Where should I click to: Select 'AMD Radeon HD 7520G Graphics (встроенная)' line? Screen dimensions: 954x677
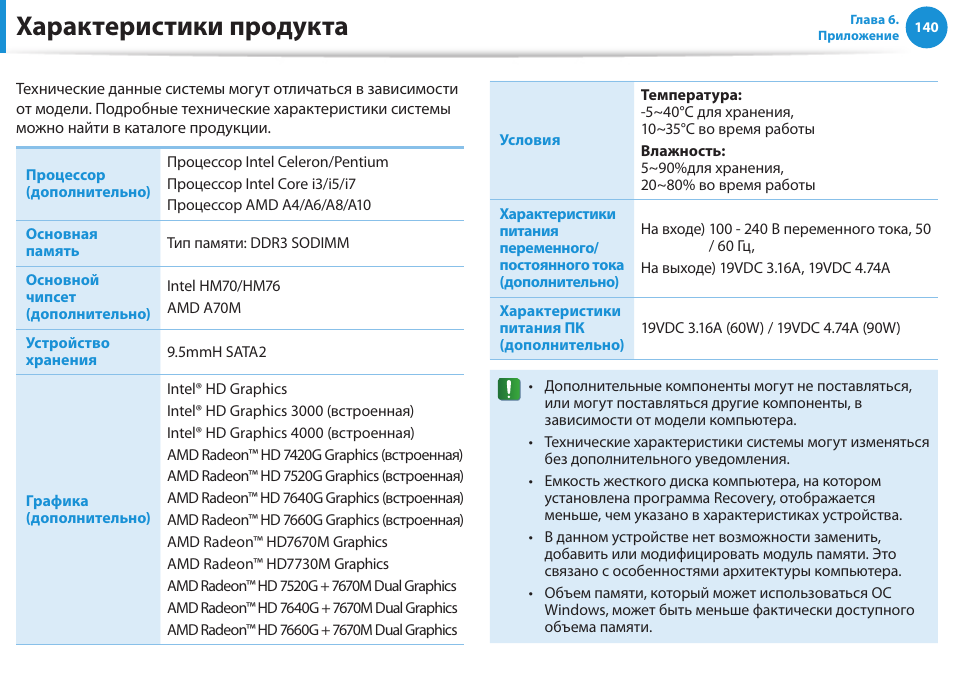[315, 476]
